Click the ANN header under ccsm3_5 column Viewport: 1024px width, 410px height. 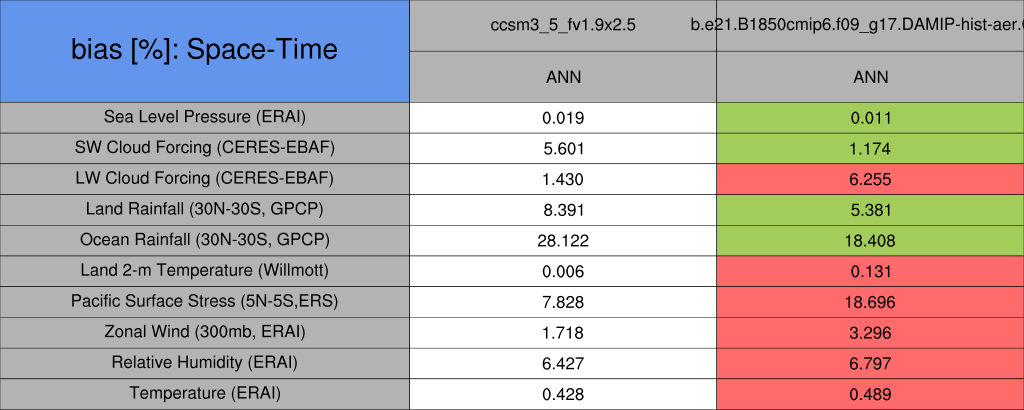coord(563,77)
